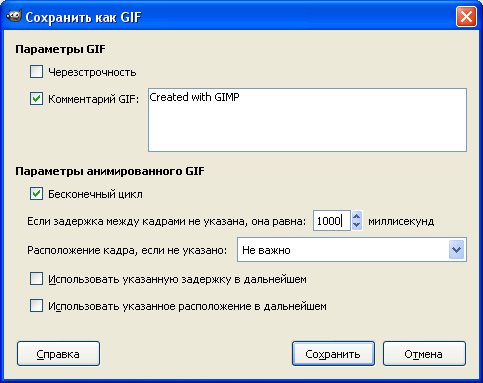The image size is (483, 383).
Task: Click the frame disposal dropdown arrow
Action: coord(456,250)
